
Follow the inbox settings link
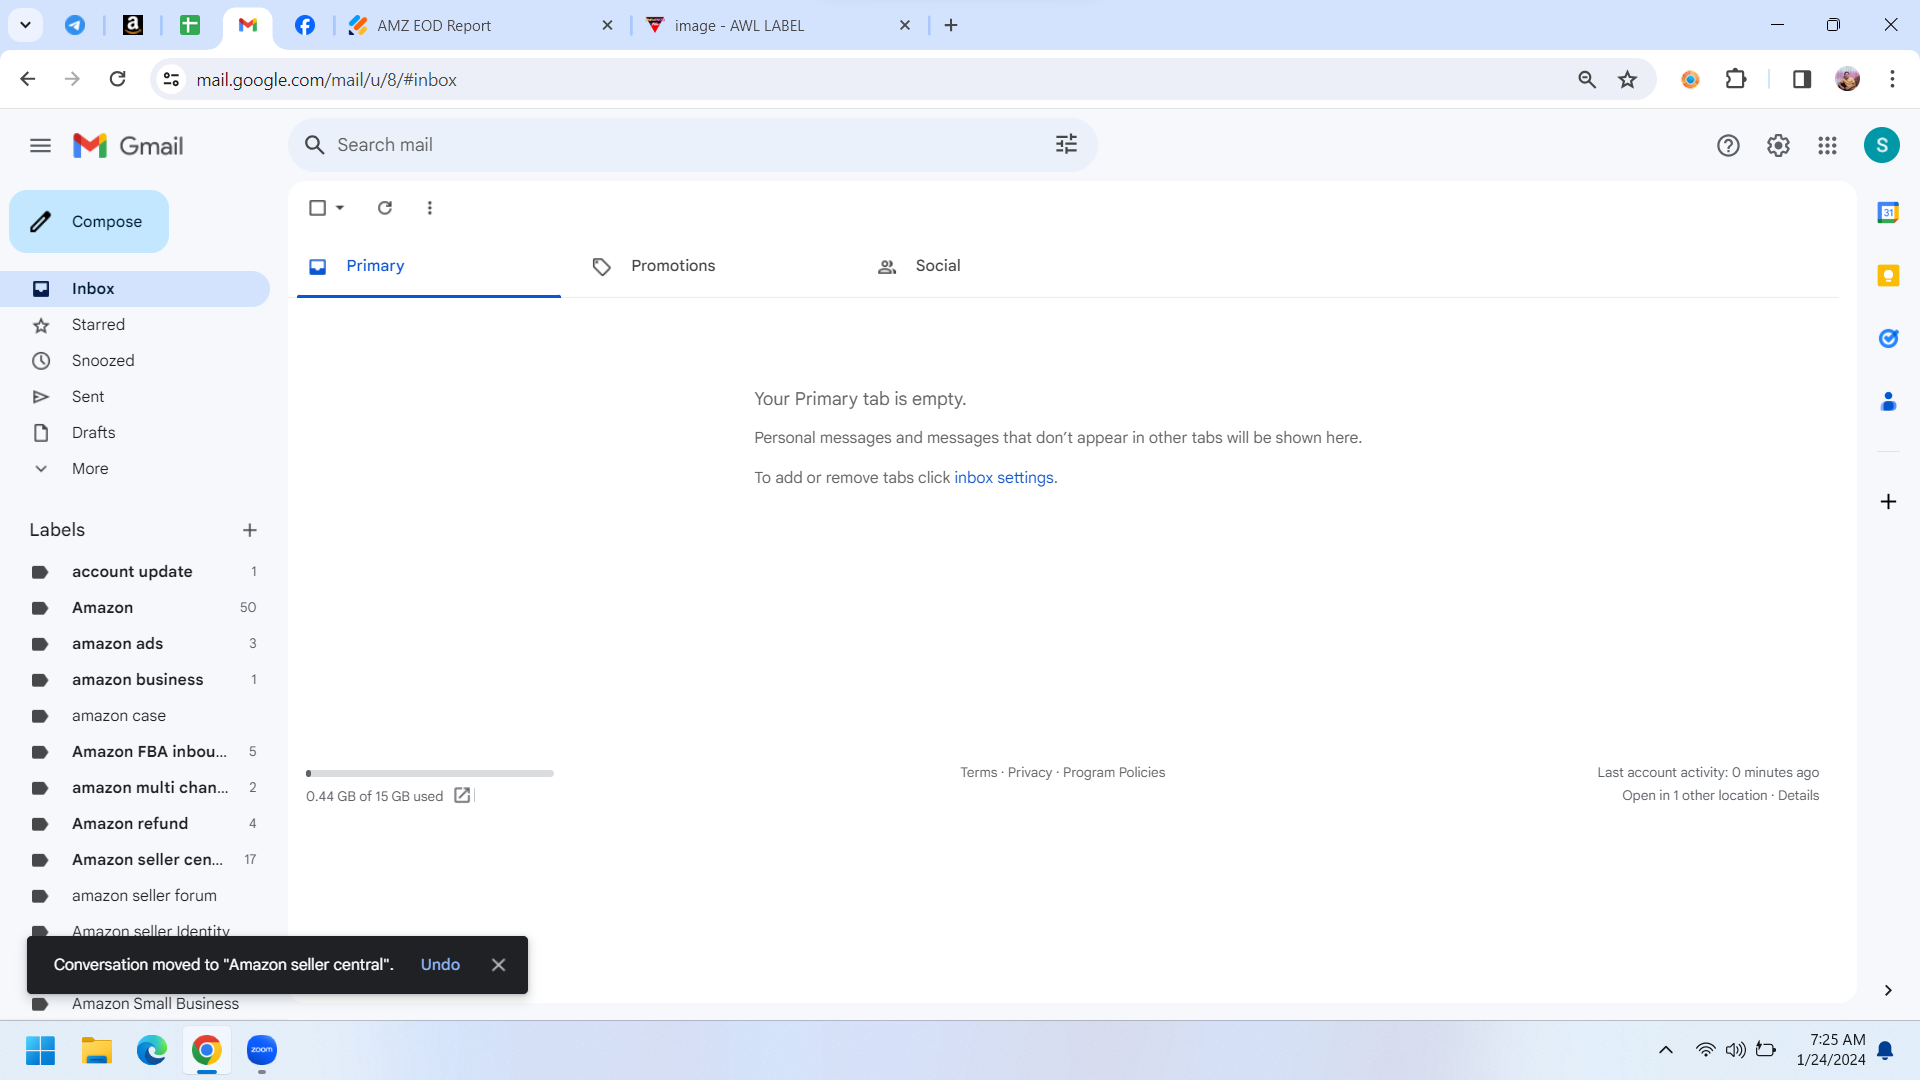[x=1004, y=478]
